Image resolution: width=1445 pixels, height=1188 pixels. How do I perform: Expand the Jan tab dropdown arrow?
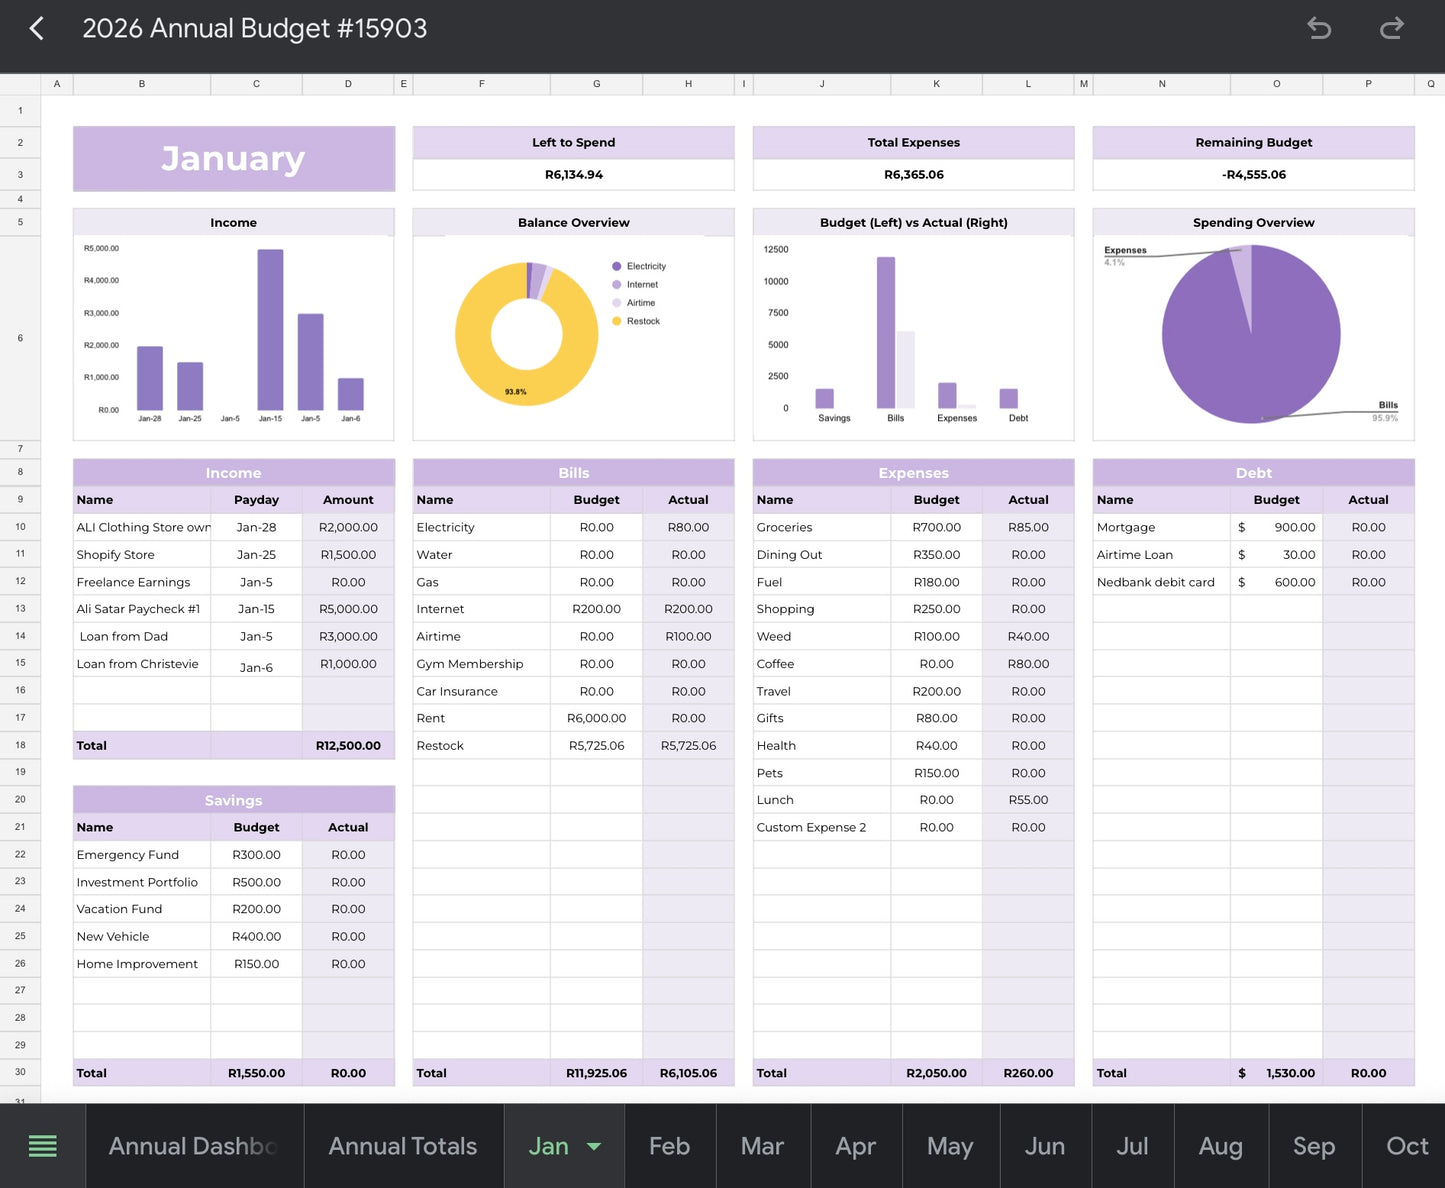[x=594, y=1146]
